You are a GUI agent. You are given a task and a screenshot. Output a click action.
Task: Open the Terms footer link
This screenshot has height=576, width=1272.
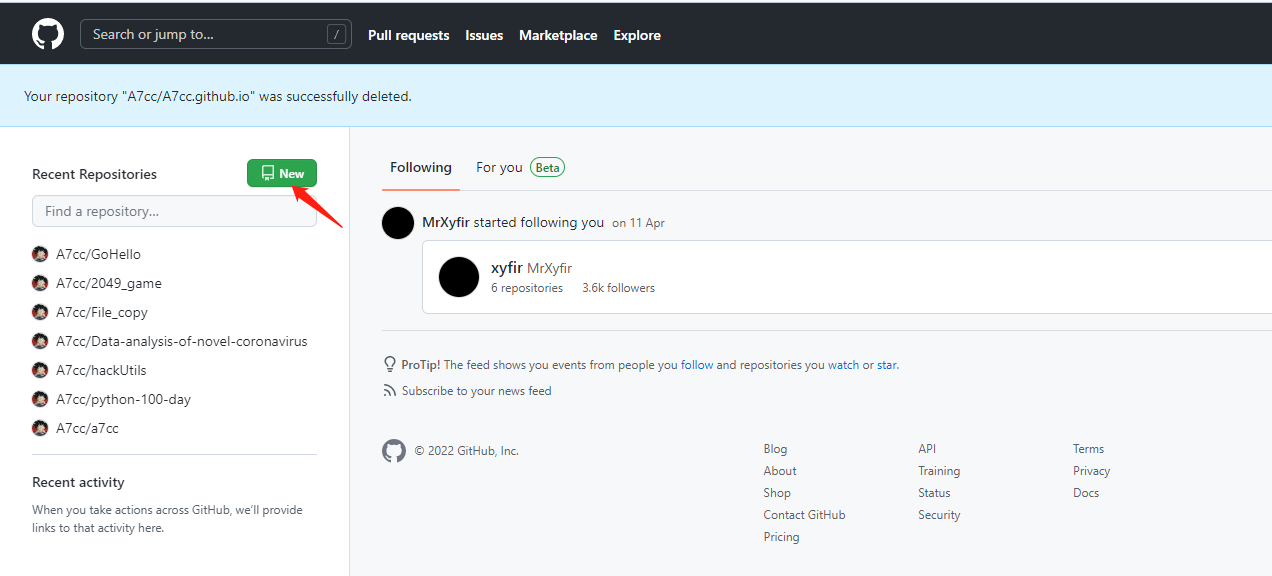tap(1088, 449)
